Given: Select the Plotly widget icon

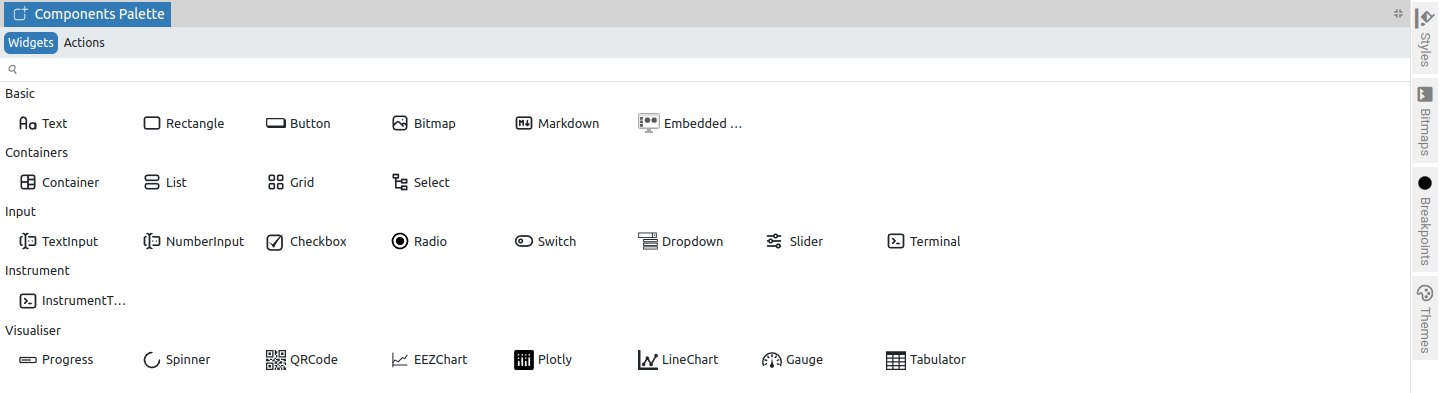Looking at the screenshot, I should (x=524, y=360).
